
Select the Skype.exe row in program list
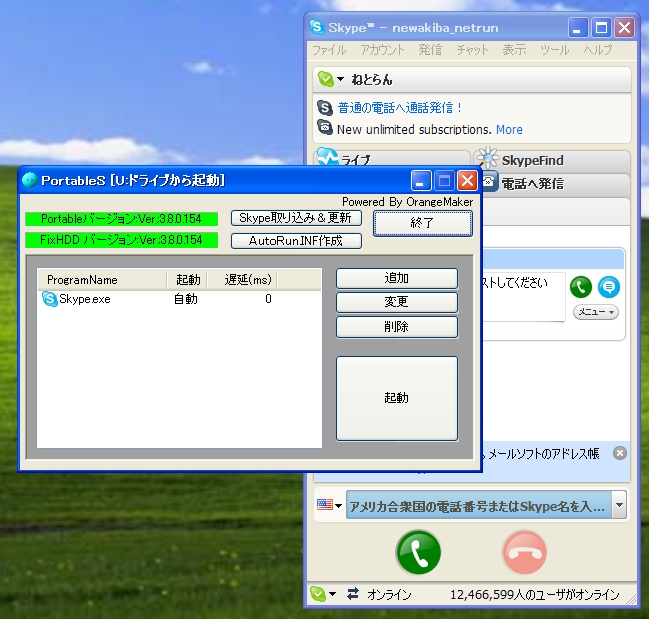pyautogui.click(x=179, y=299)
